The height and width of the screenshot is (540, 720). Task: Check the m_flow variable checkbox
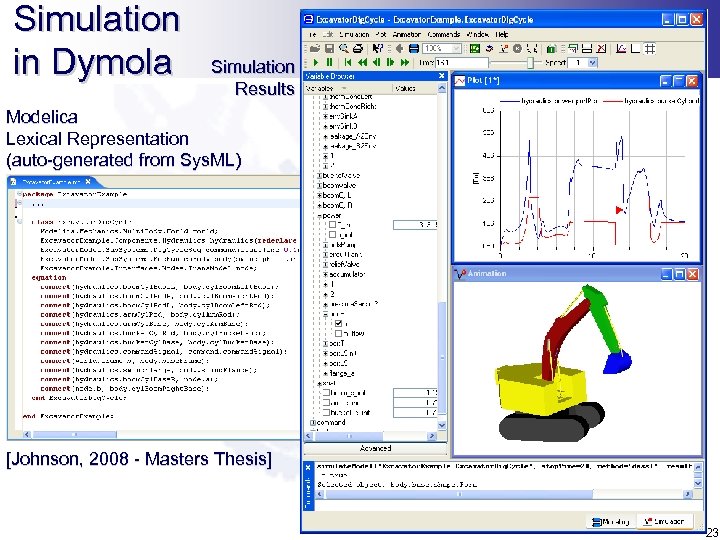[338, 333]
